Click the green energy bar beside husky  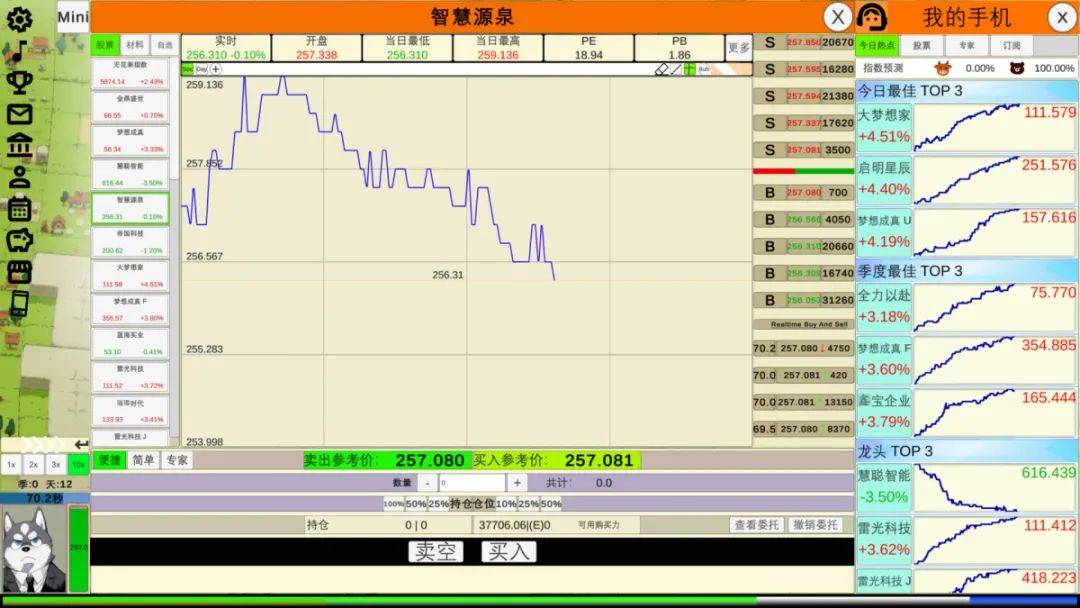point(79,549)
